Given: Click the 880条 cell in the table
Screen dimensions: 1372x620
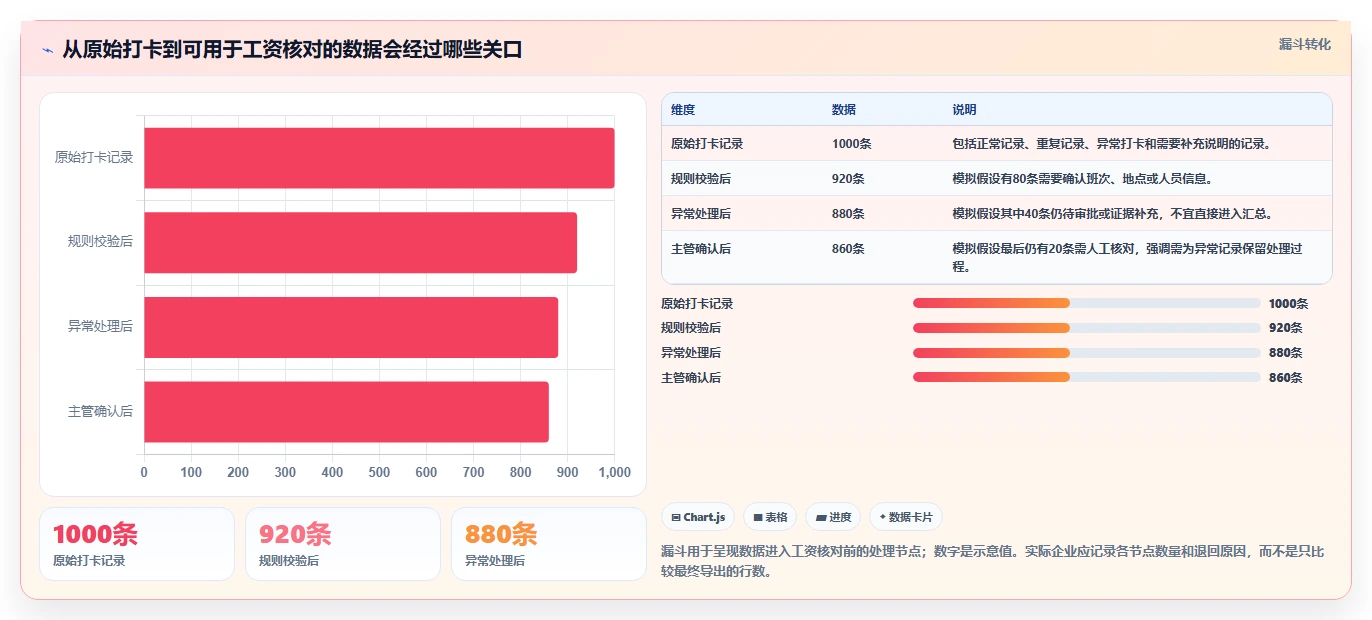Looking at the screenshot, I should point(849,214).
